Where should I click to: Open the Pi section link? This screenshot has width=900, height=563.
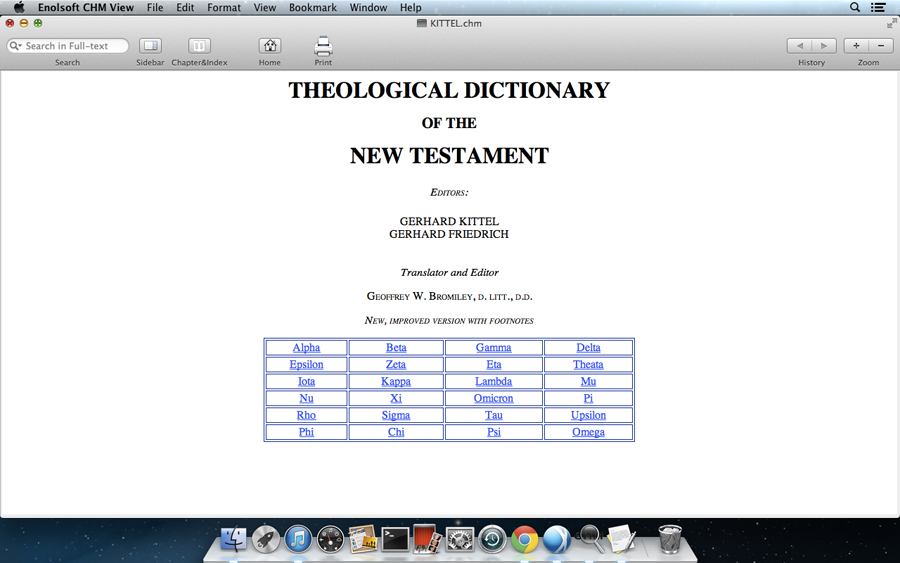588,398
